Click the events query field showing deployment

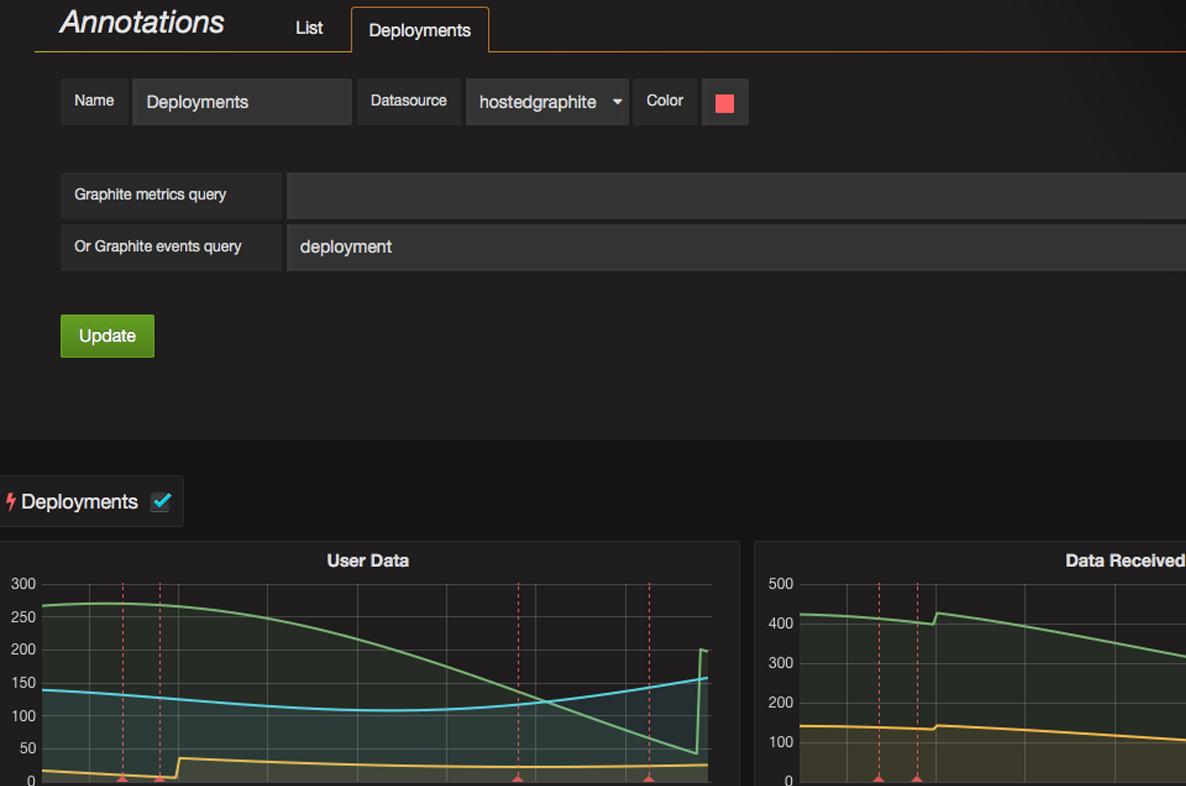(x=735, y=247)
